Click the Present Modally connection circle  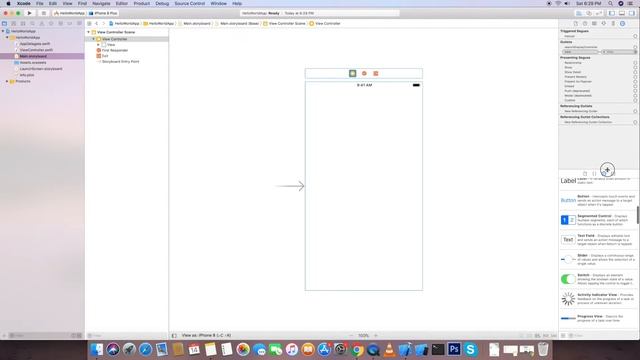coord(635,77)
